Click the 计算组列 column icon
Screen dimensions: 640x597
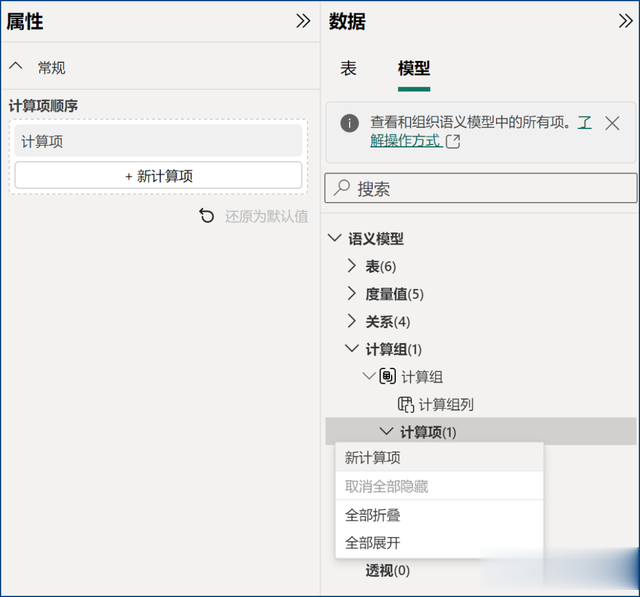[406, 404]
